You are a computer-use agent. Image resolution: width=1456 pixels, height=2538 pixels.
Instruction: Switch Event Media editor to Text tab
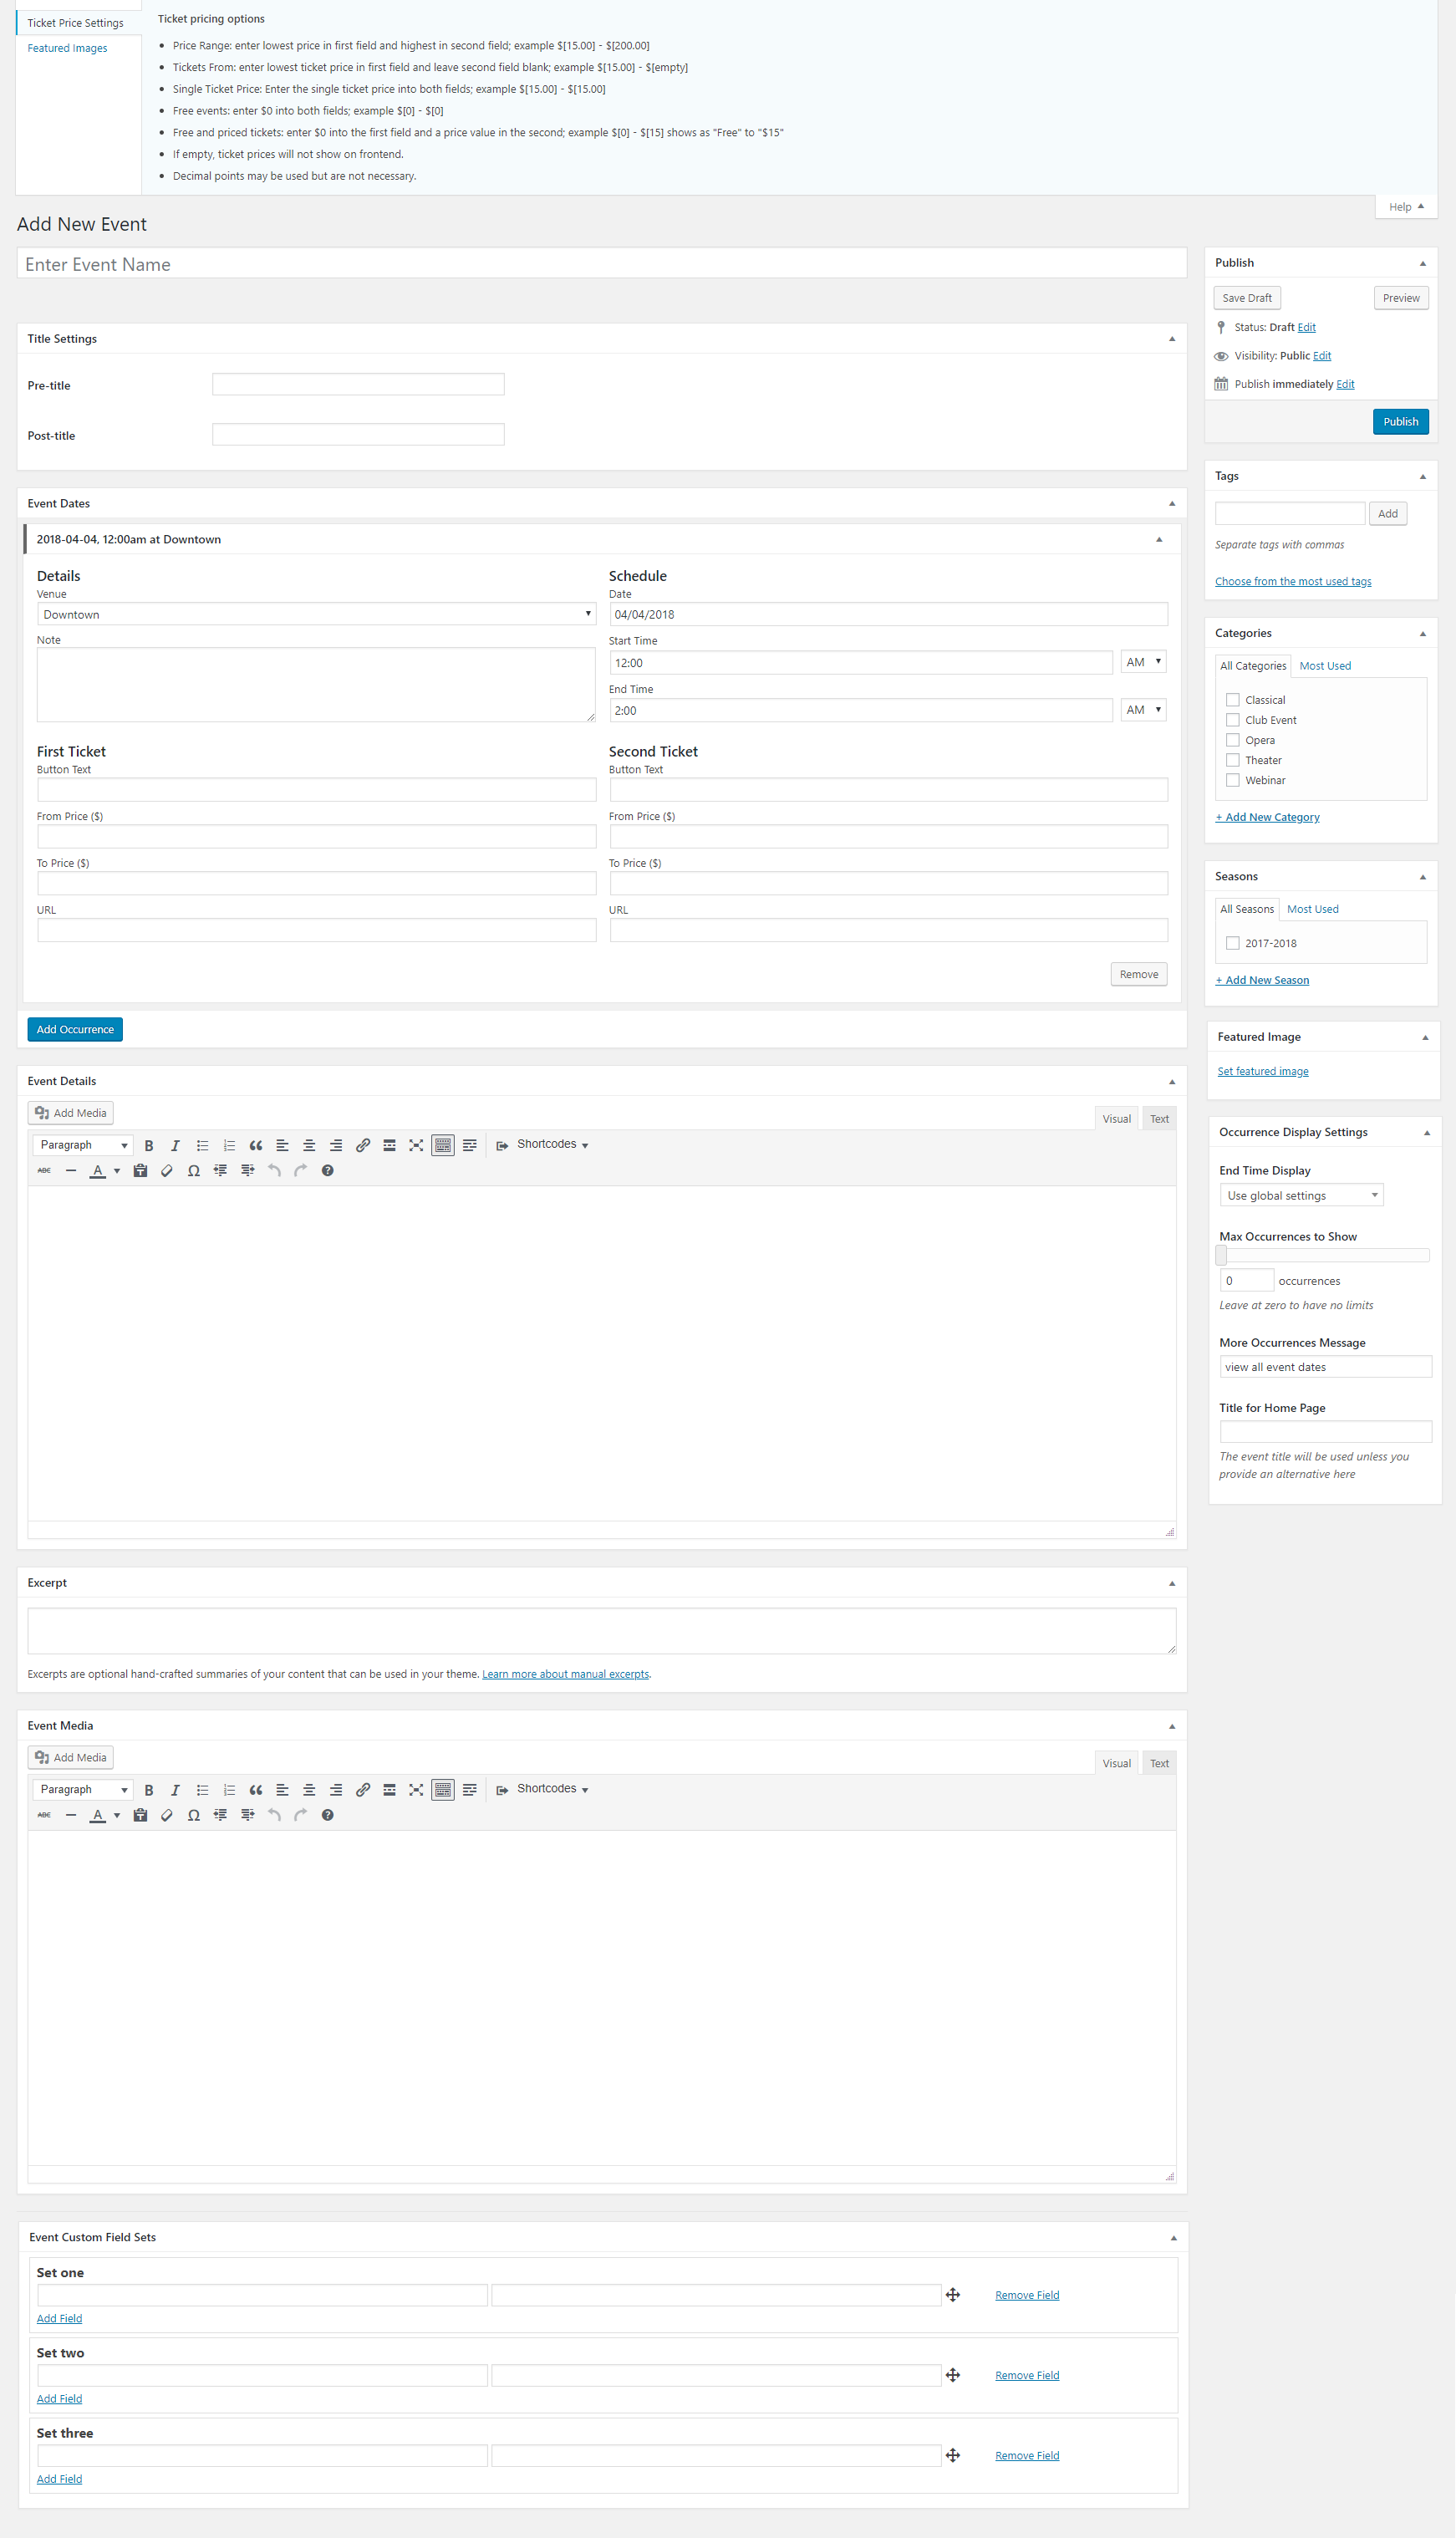1159,1762
